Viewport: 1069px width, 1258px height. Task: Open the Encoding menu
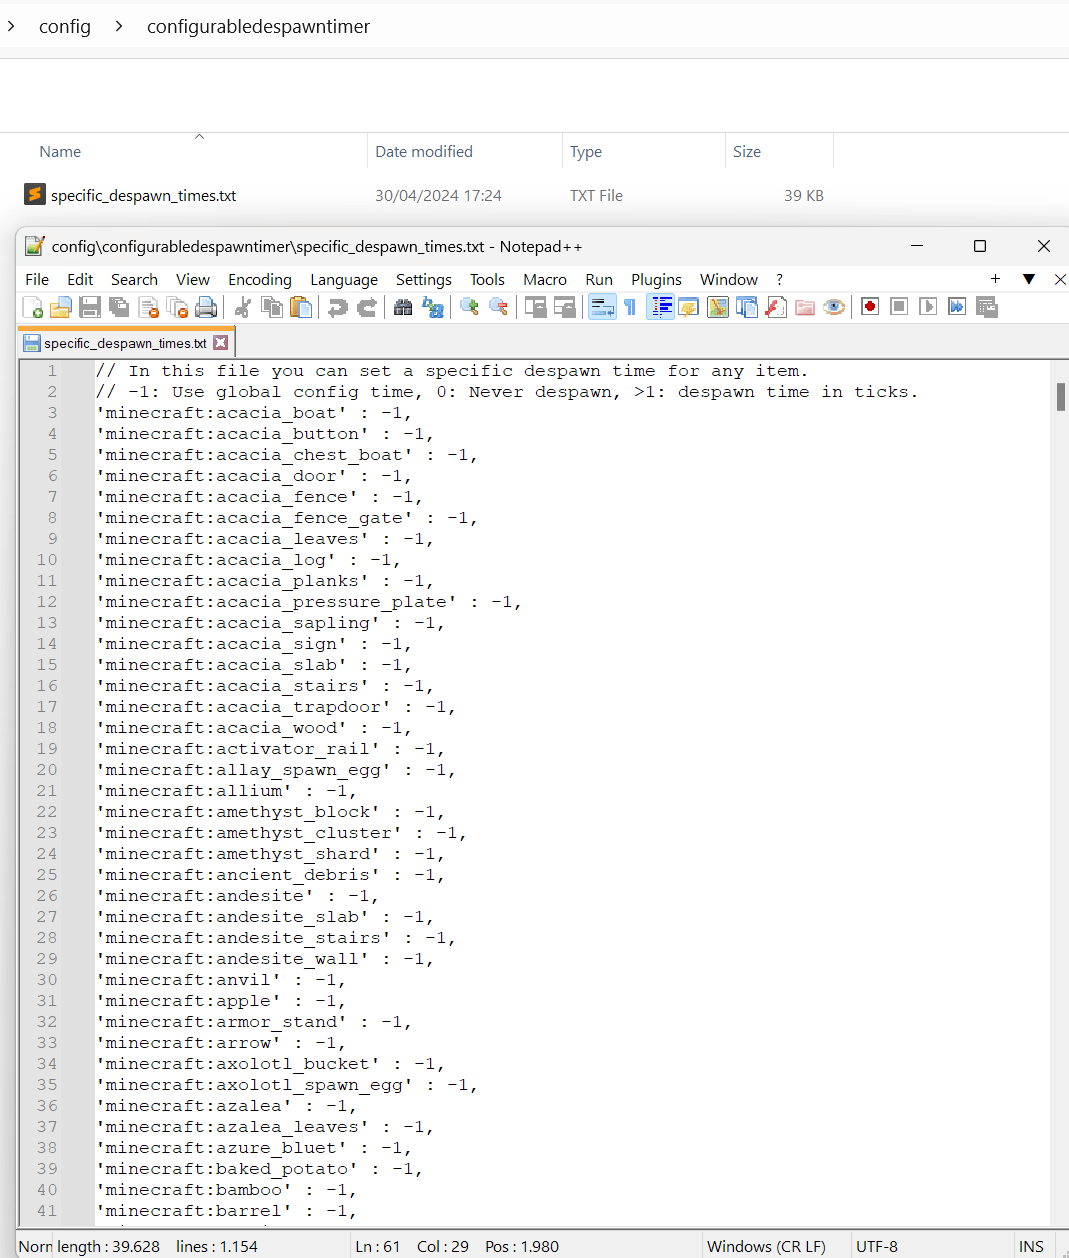260,280
